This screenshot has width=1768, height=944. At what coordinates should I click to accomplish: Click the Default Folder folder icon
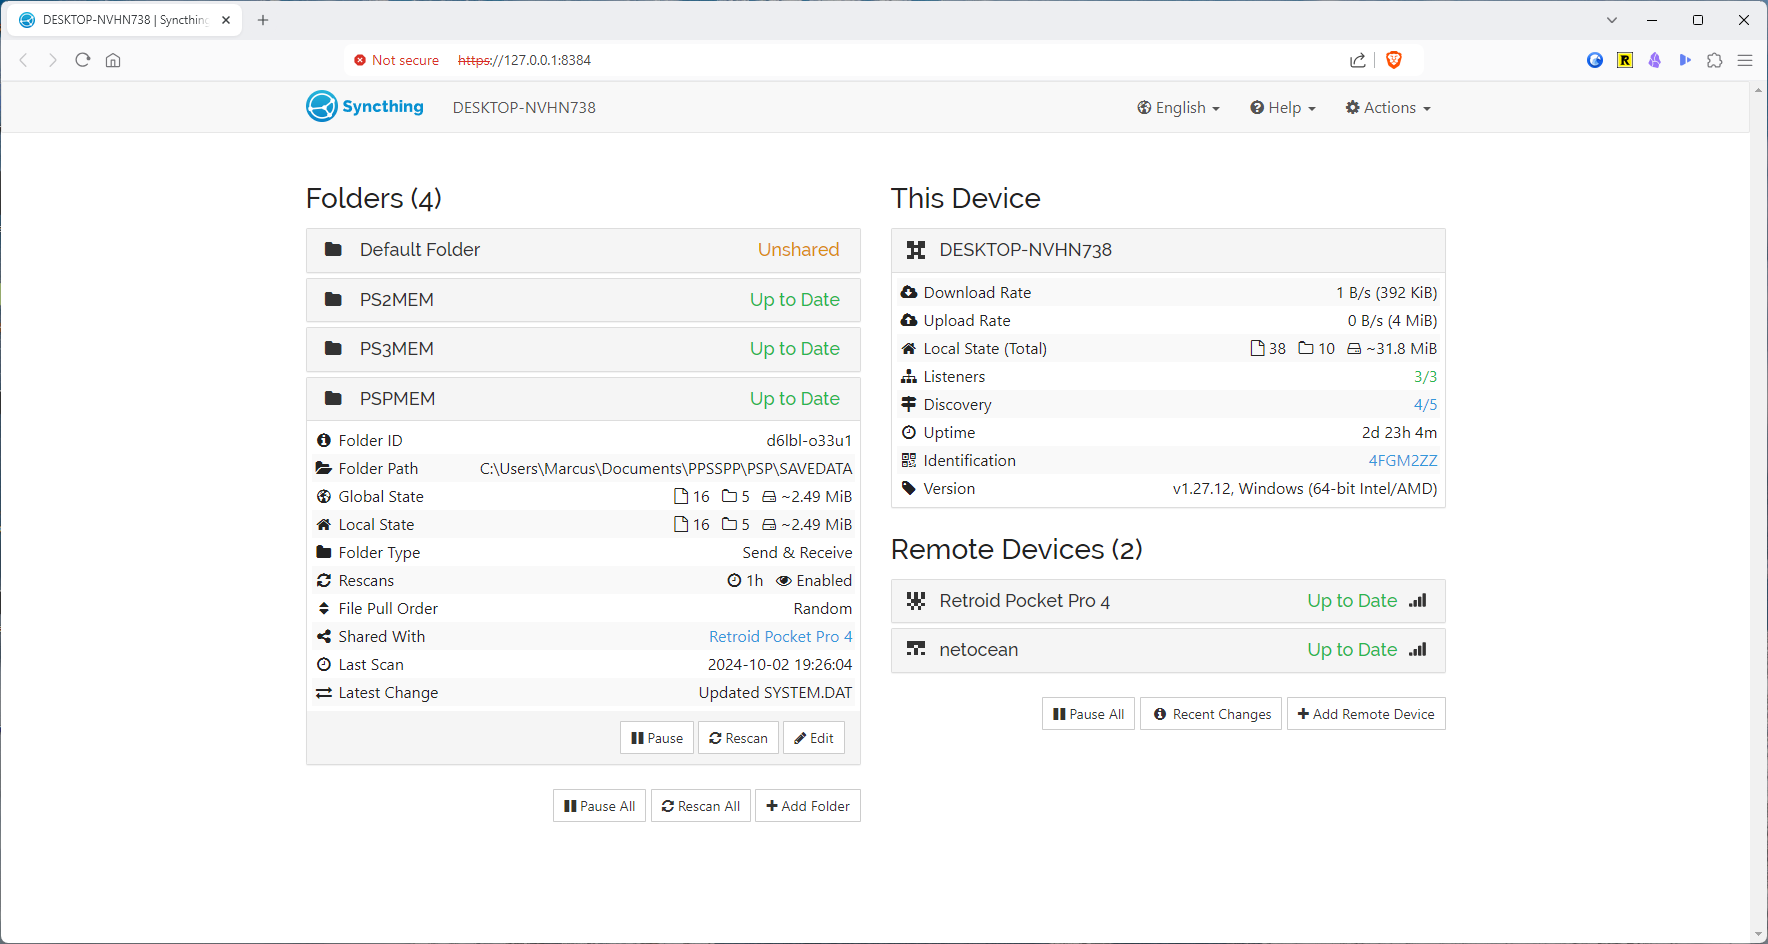point(334,249)
